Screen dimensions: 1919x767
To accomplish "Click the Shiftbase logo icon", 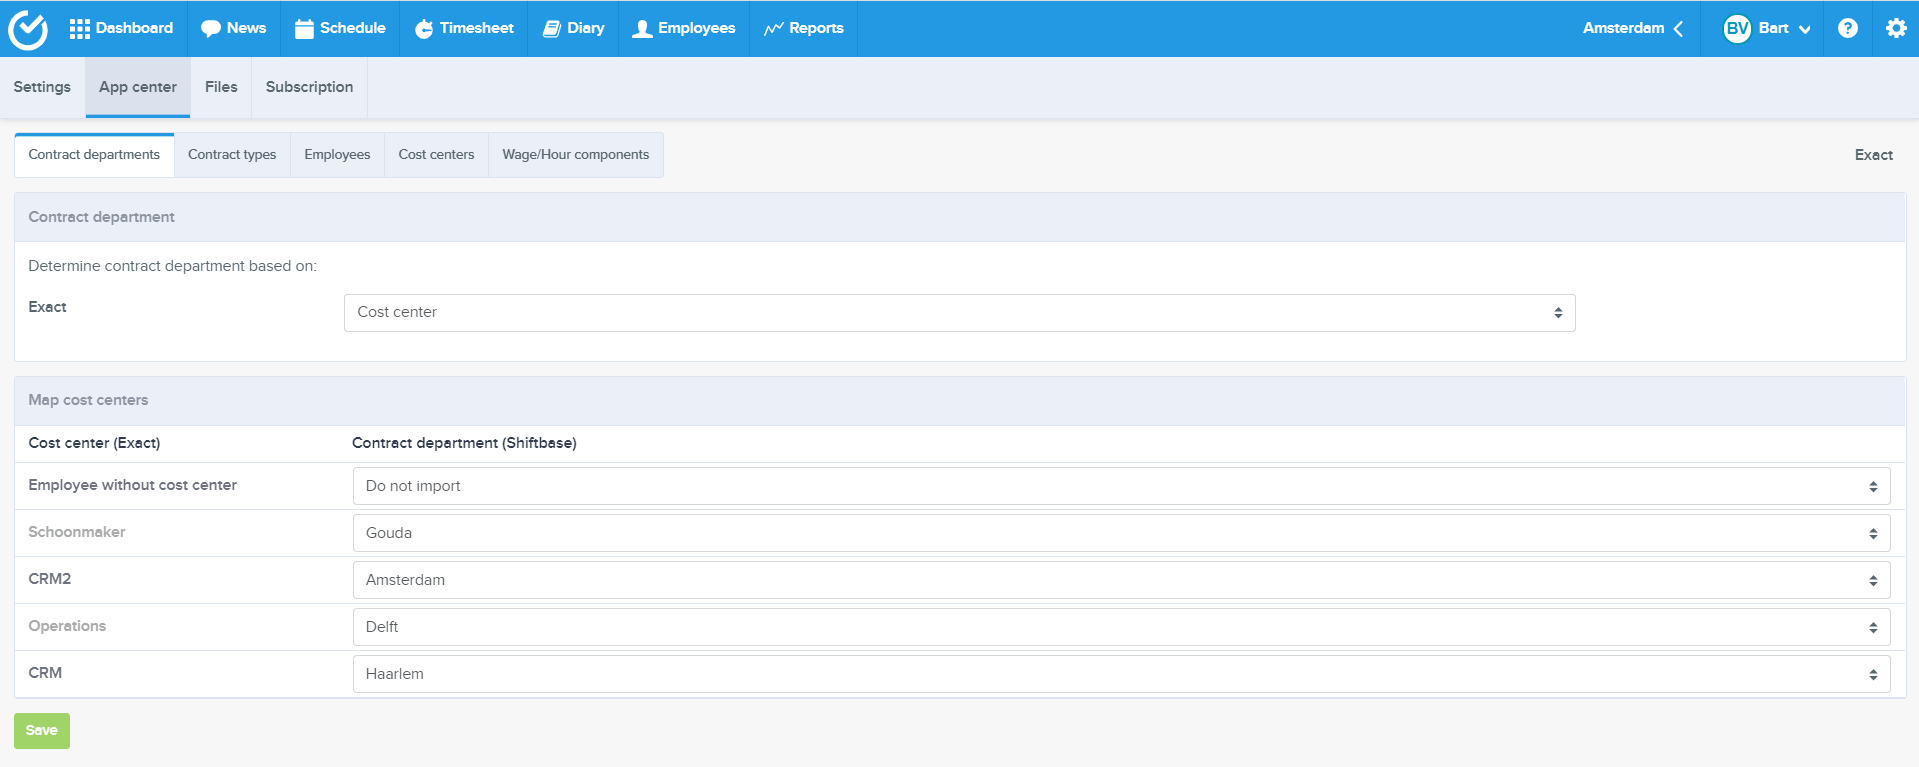I will pyautogui.click(x=28, y=29).
